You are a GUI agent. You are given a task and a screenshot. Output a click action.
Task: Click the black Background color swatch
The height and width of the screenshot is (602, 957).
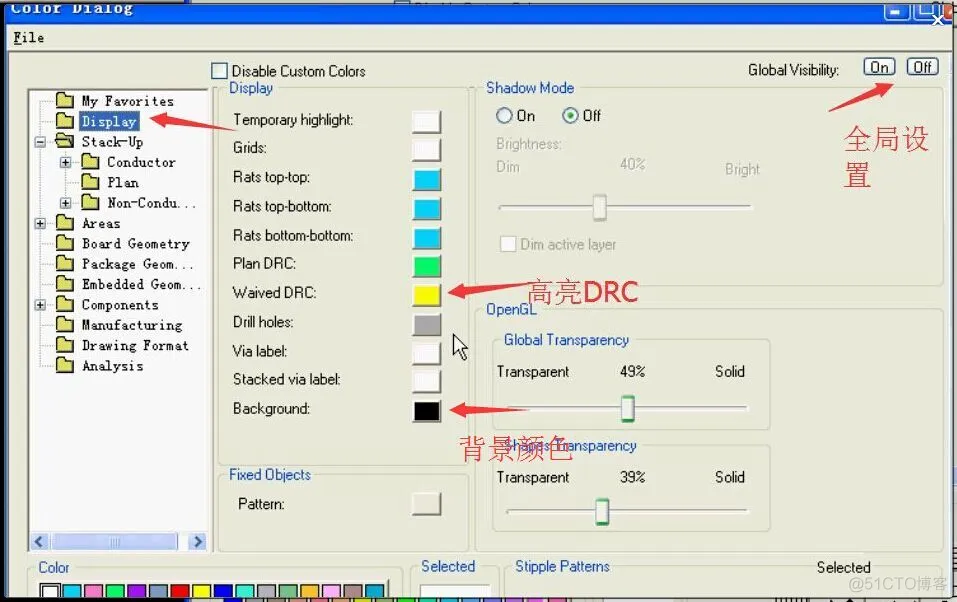pos(426,411)
